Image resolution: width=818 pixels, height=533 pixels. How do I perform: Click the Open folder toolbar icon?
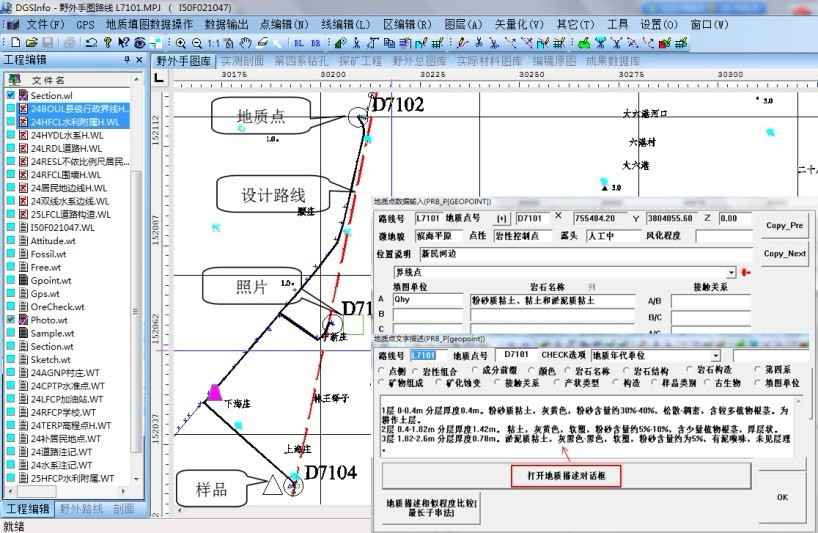(x=32, y=43)
